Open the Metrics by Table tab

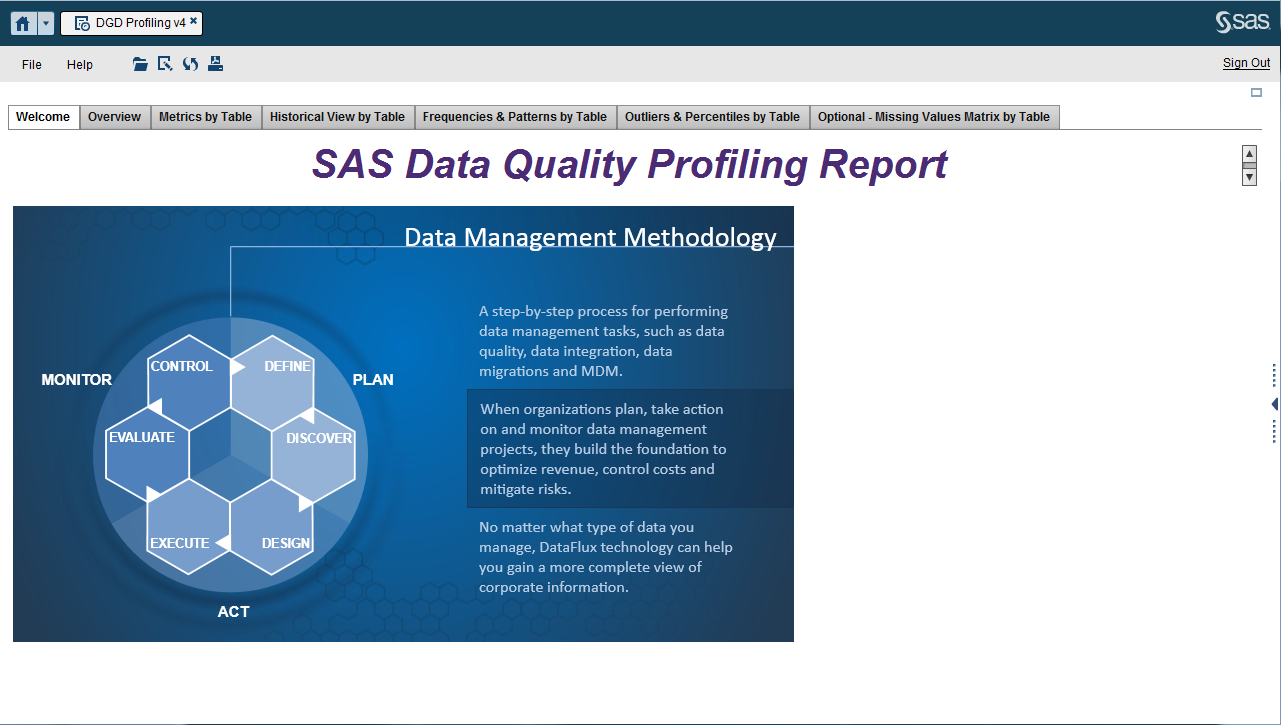[205, 116]
